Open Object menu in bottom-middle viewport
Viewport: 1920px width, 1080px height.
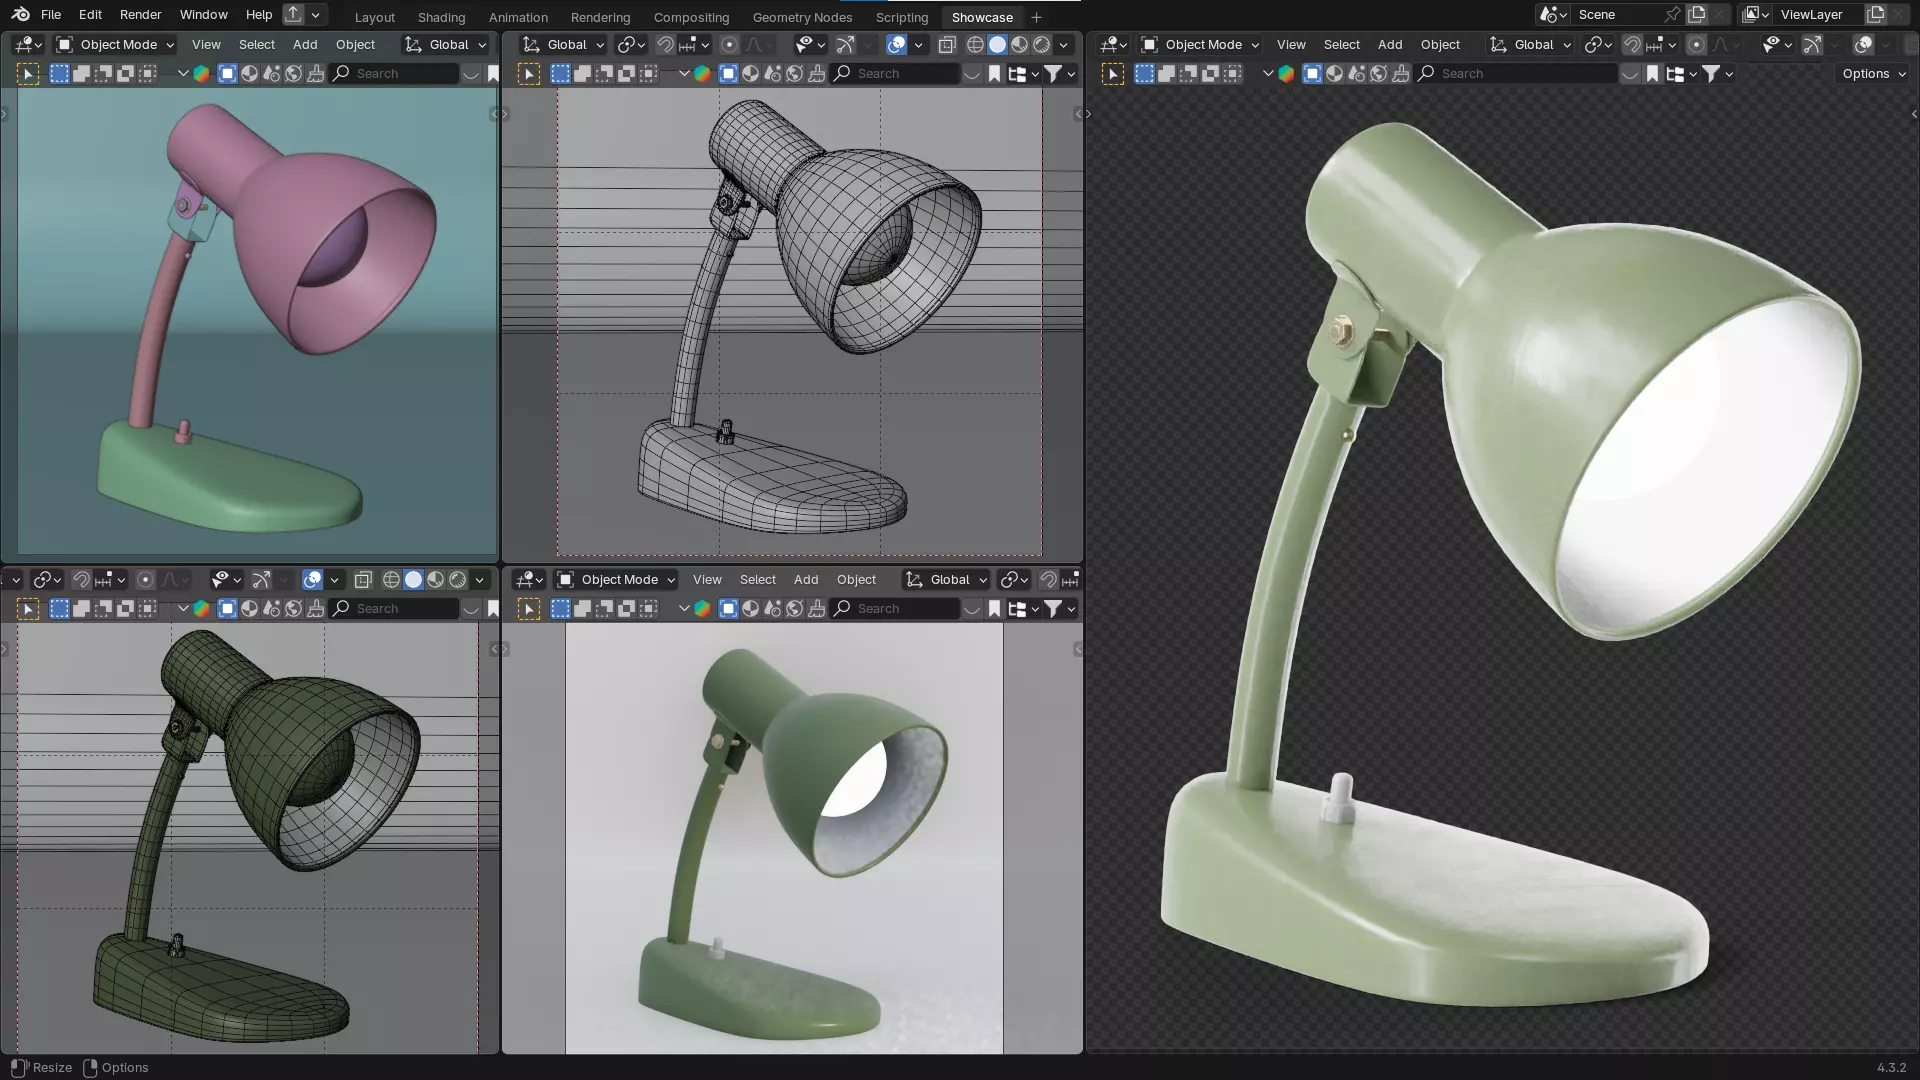click(856, 579)
